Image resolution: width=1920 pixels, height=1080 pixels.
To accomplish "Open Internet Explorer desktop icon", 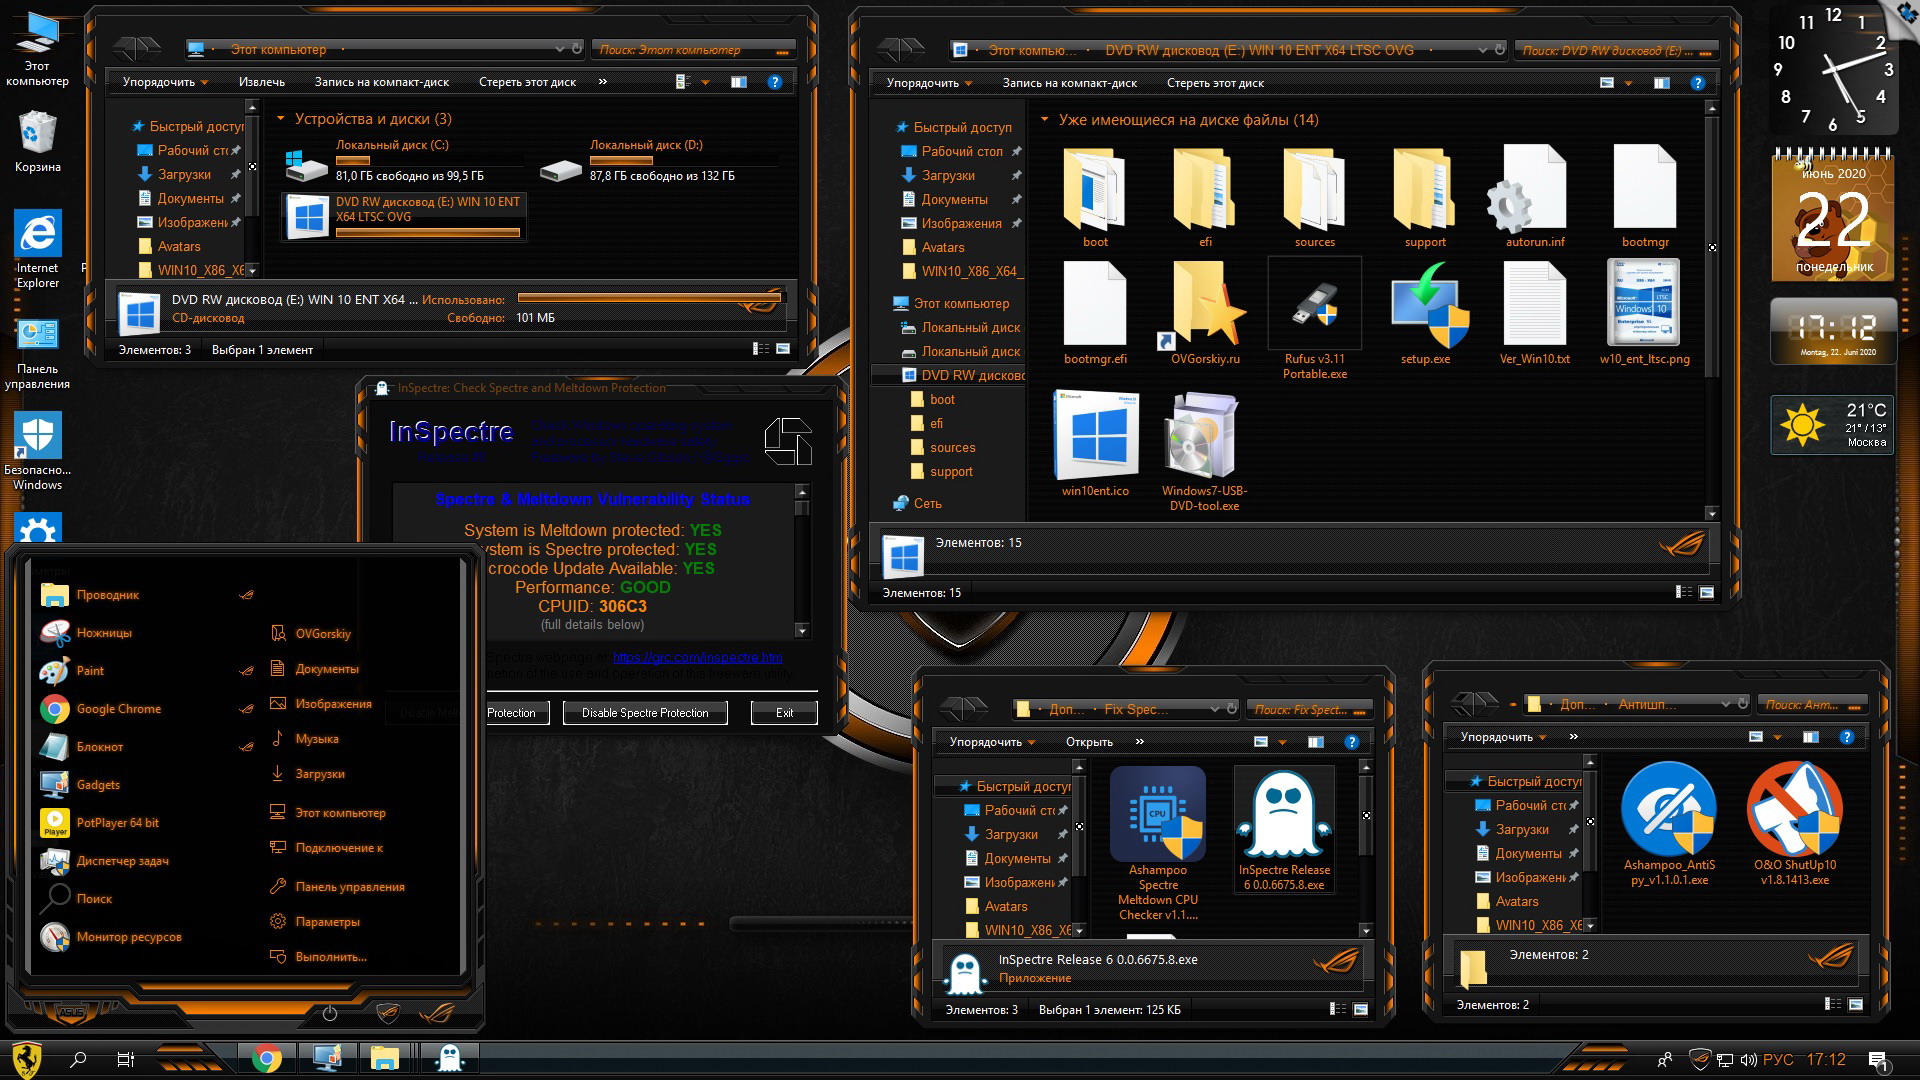I will (x=37, y=249).
